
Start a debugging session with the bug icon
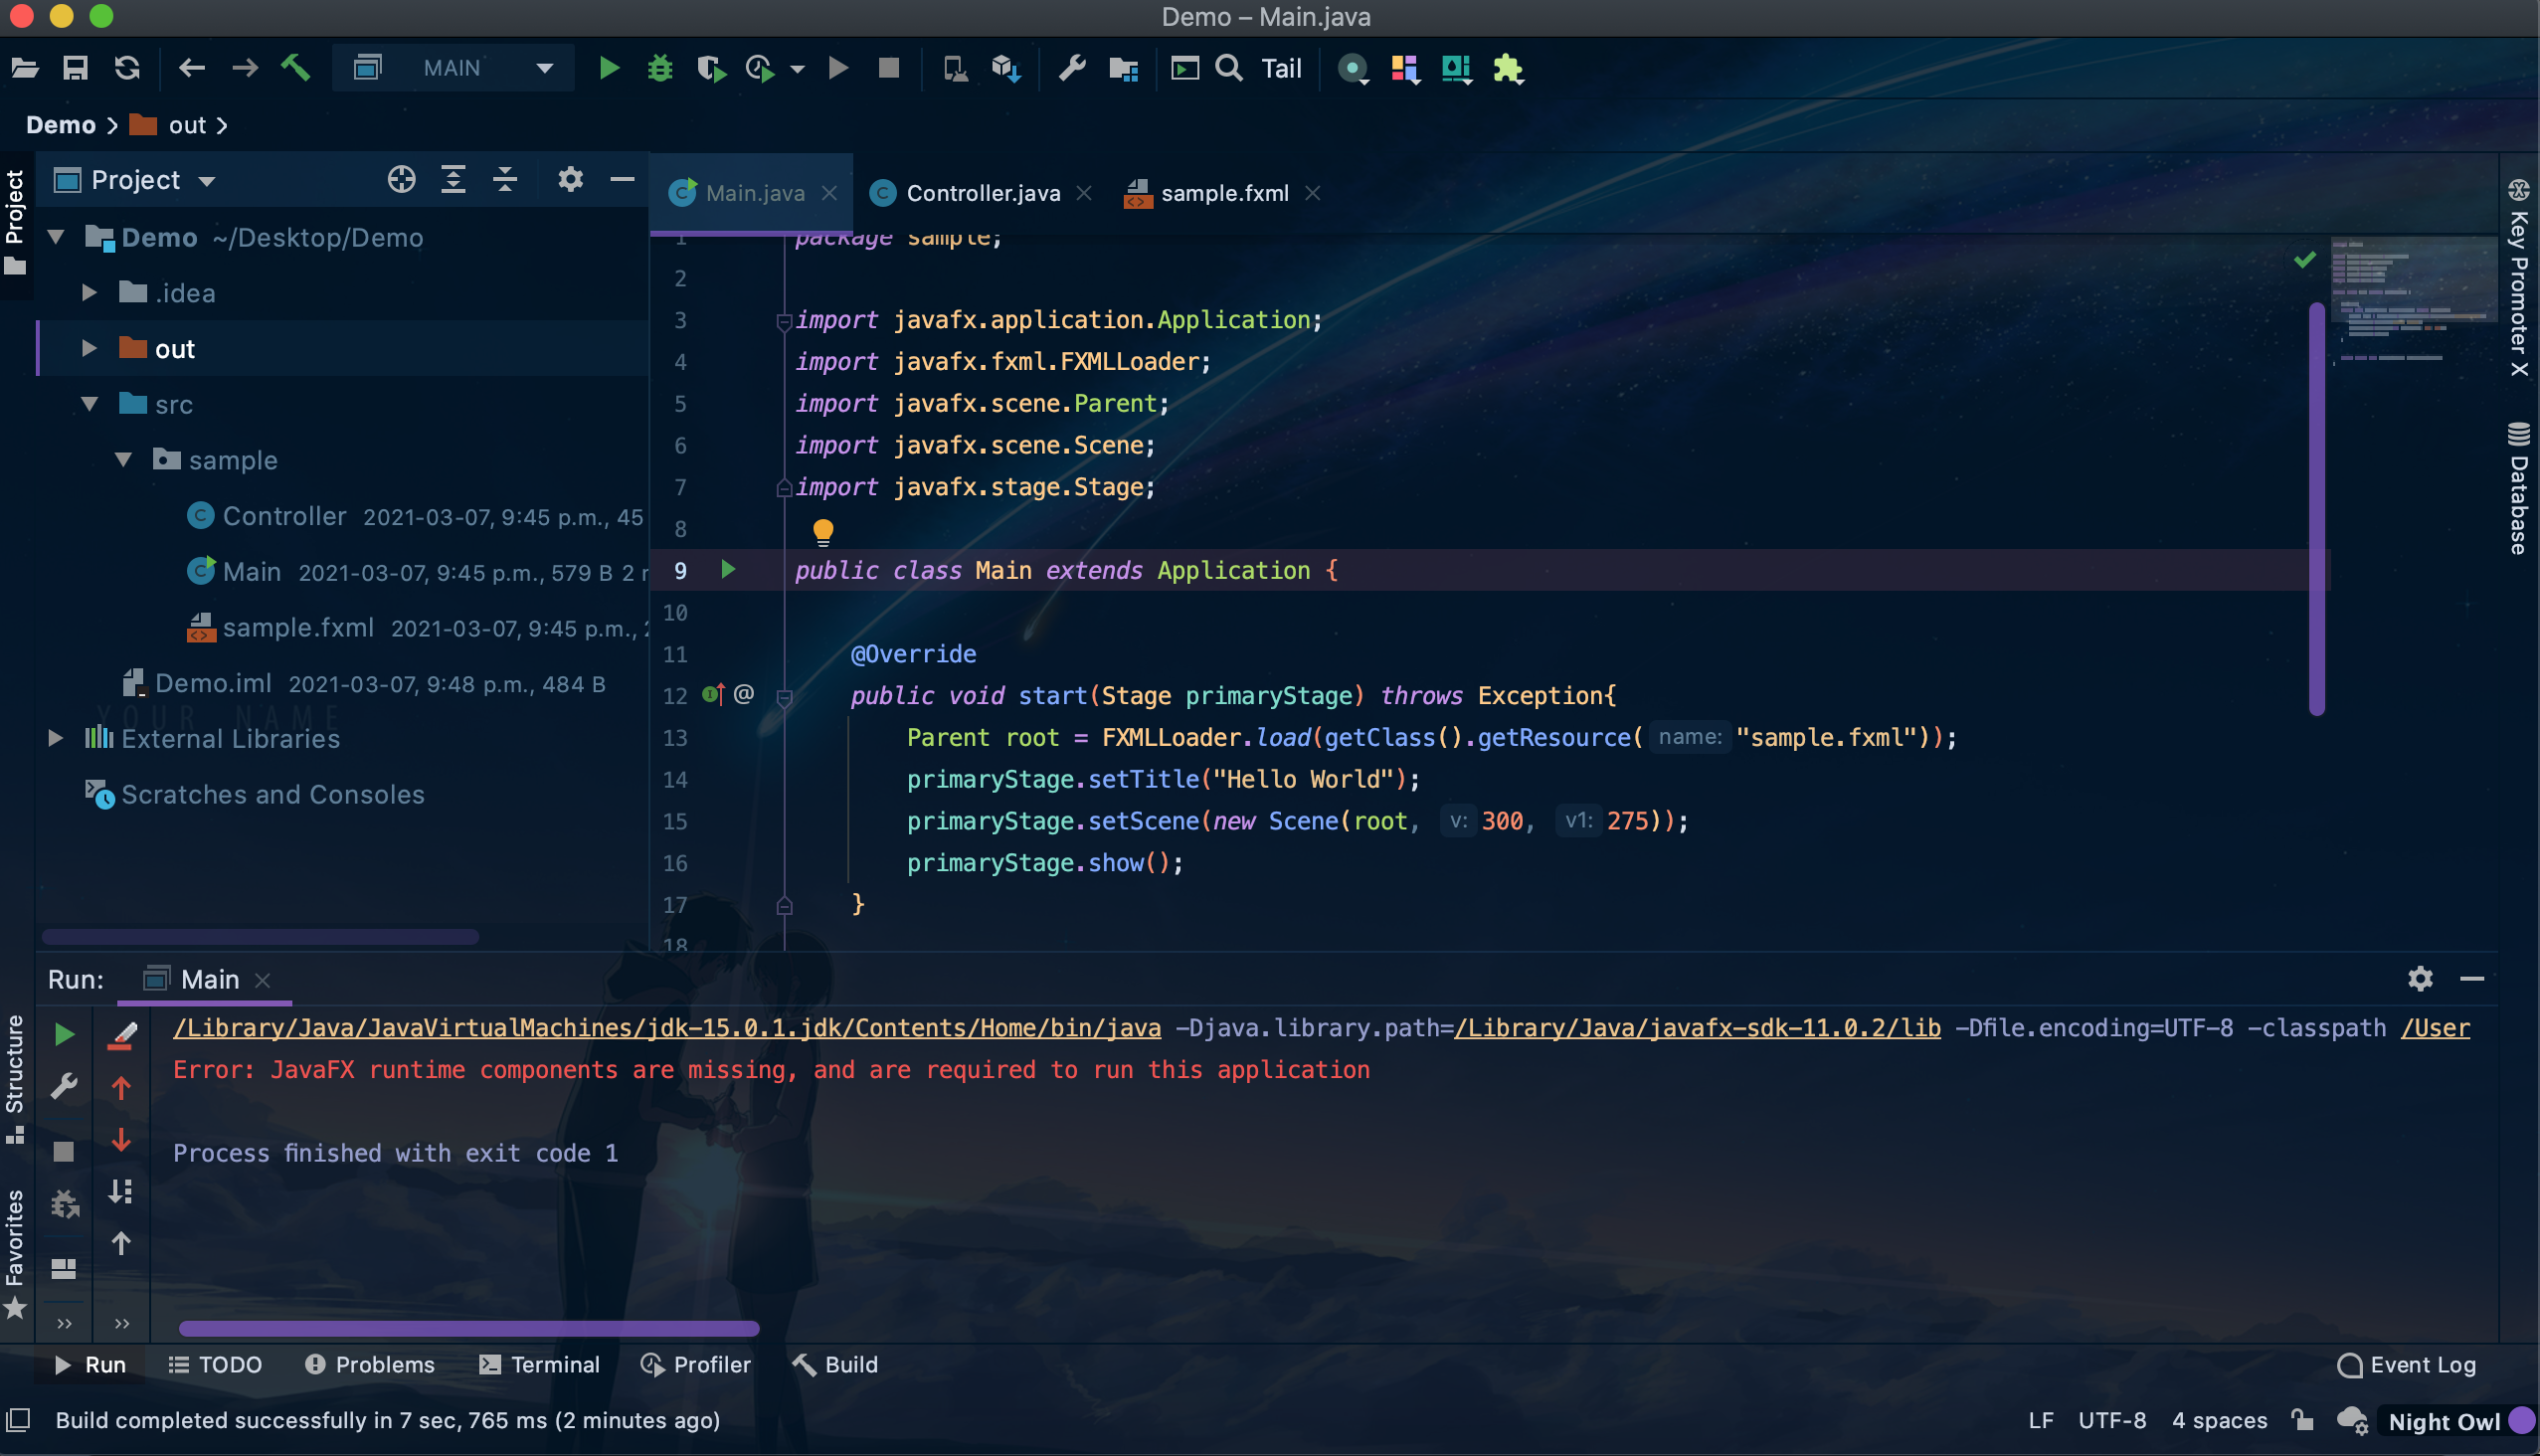(x=659, y=67)
